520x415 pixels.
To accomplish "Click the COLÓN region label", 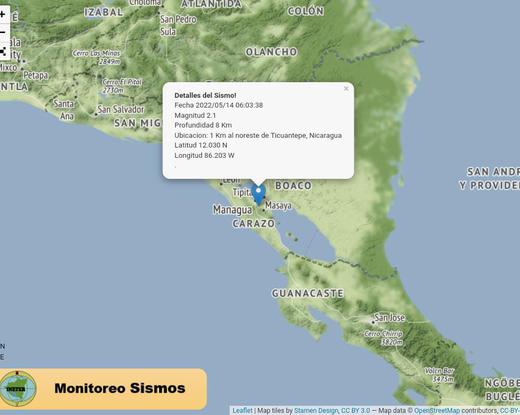I will coord(306,11).
